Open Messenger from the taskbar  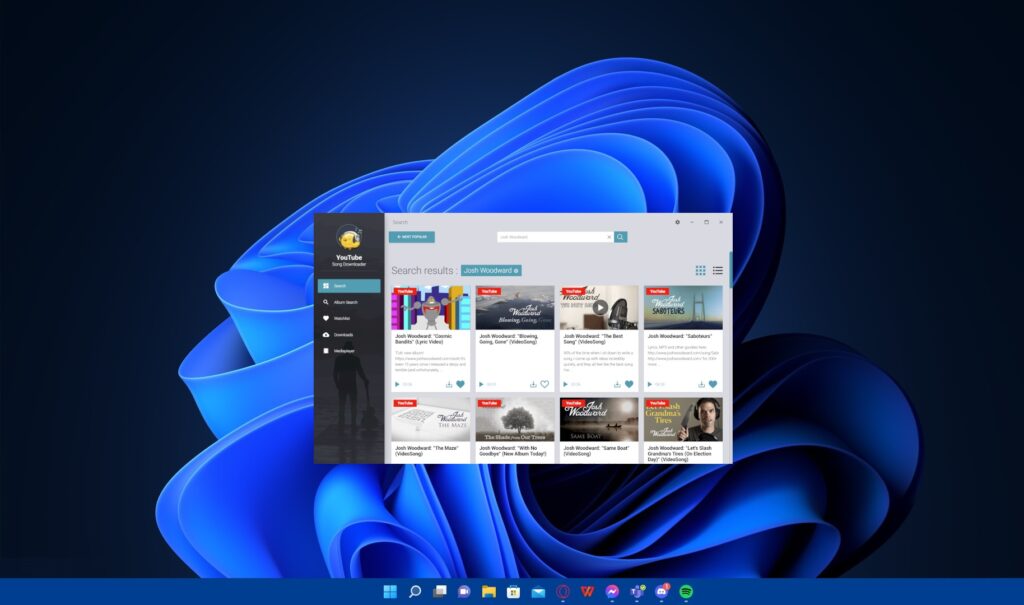[612, 592]
